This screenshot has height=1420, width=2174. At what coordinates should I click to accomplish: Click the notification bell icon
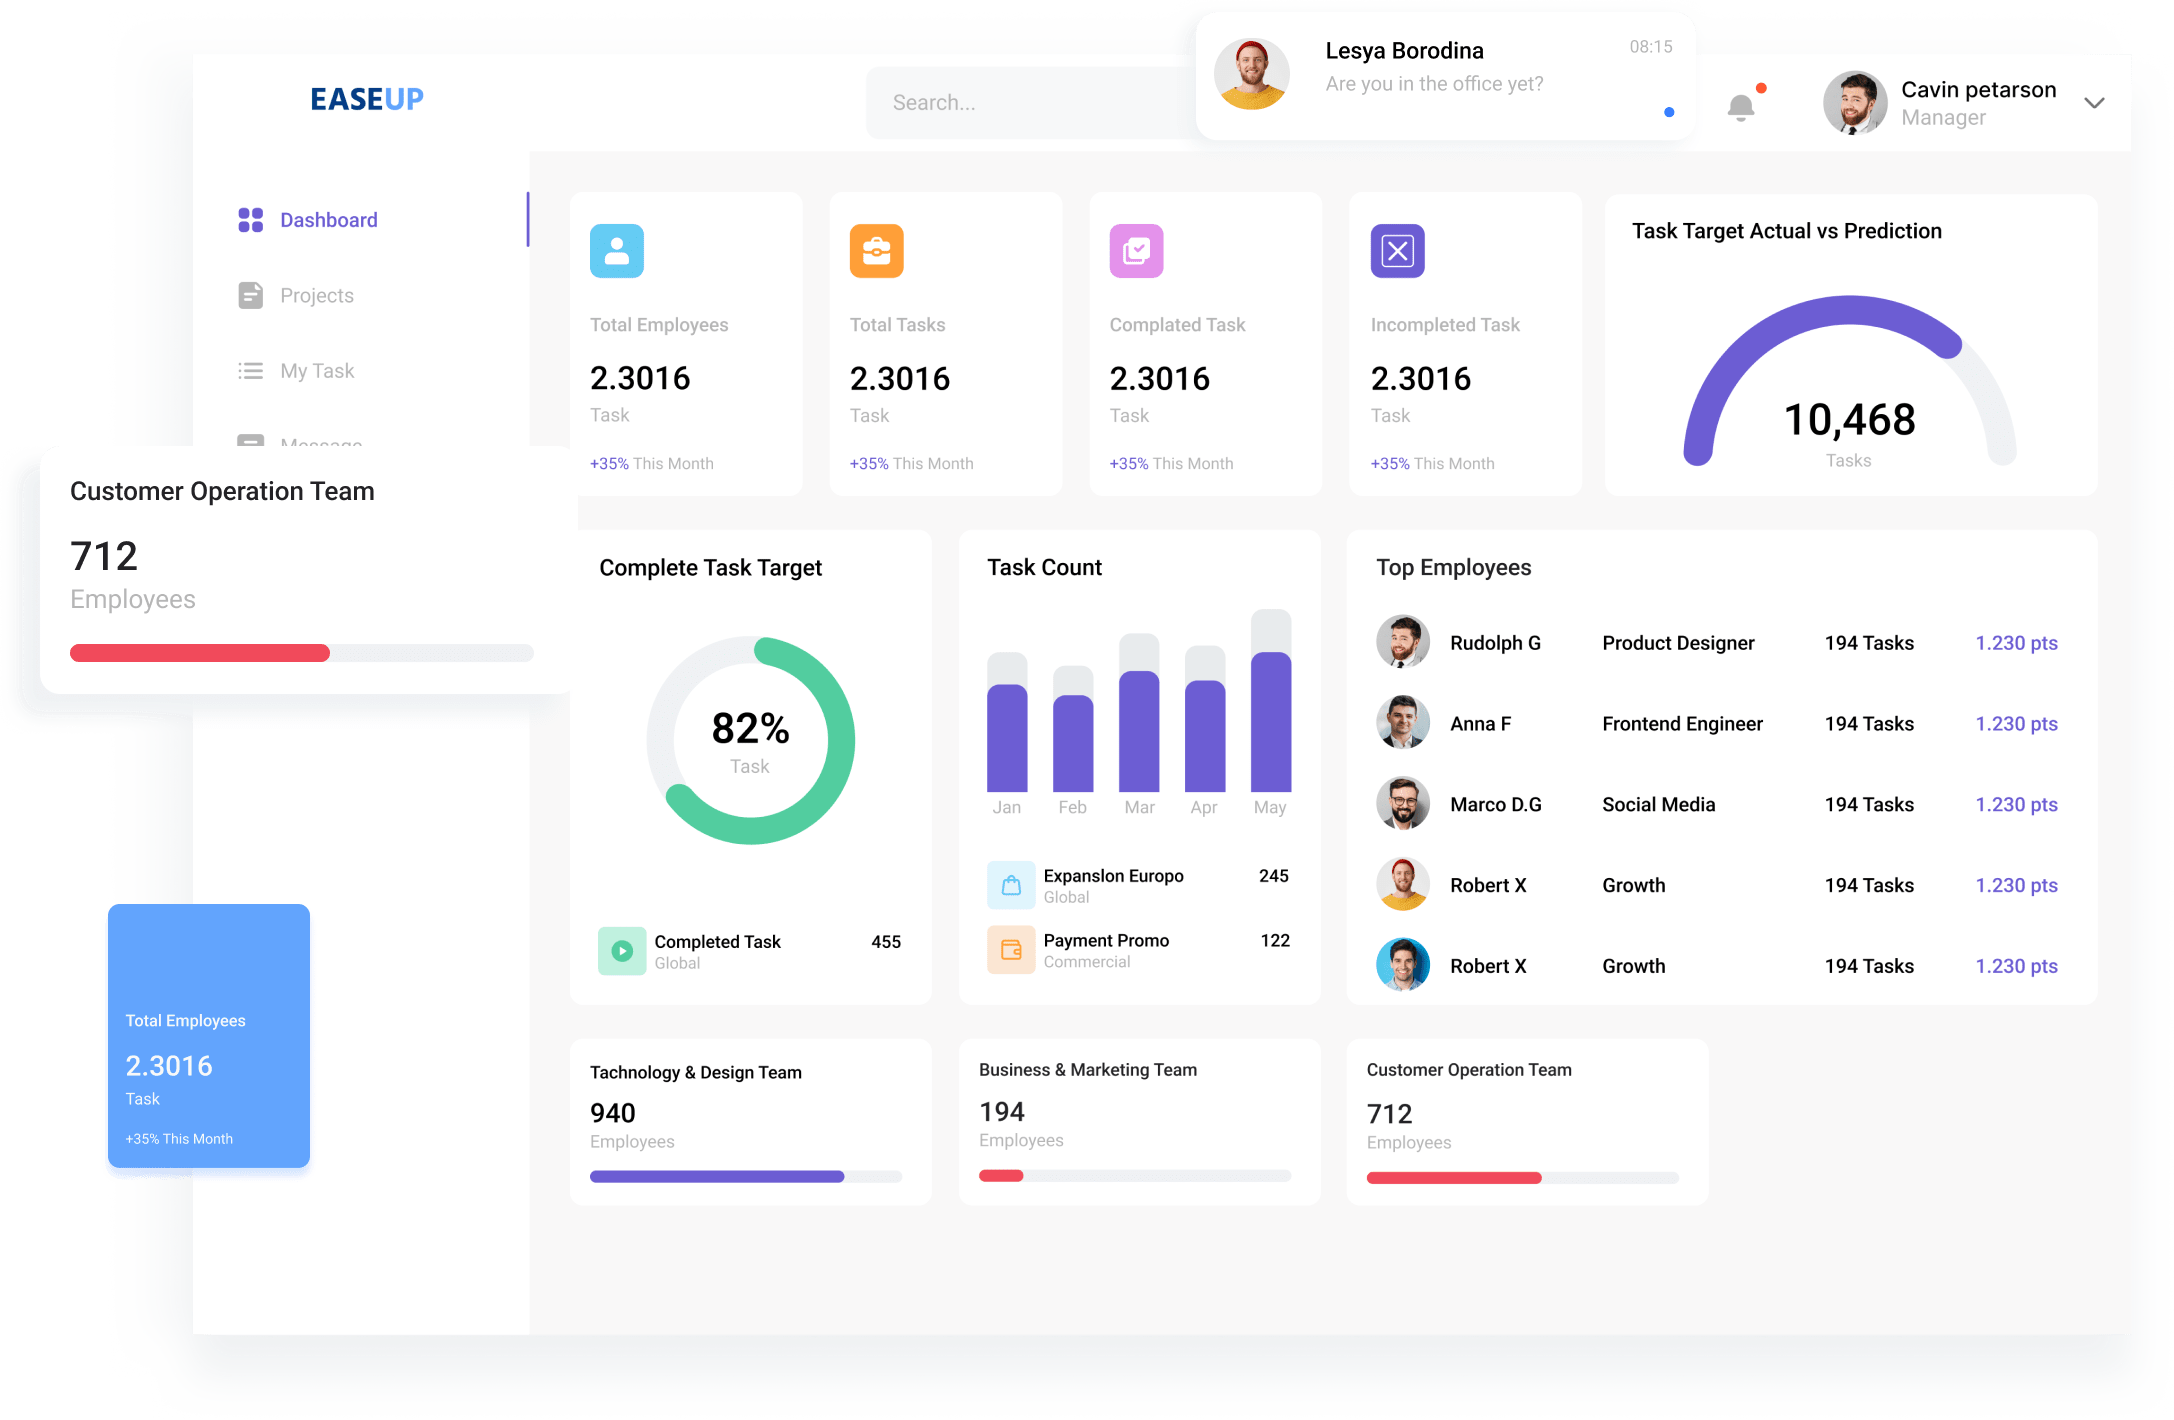point(1741,107)
